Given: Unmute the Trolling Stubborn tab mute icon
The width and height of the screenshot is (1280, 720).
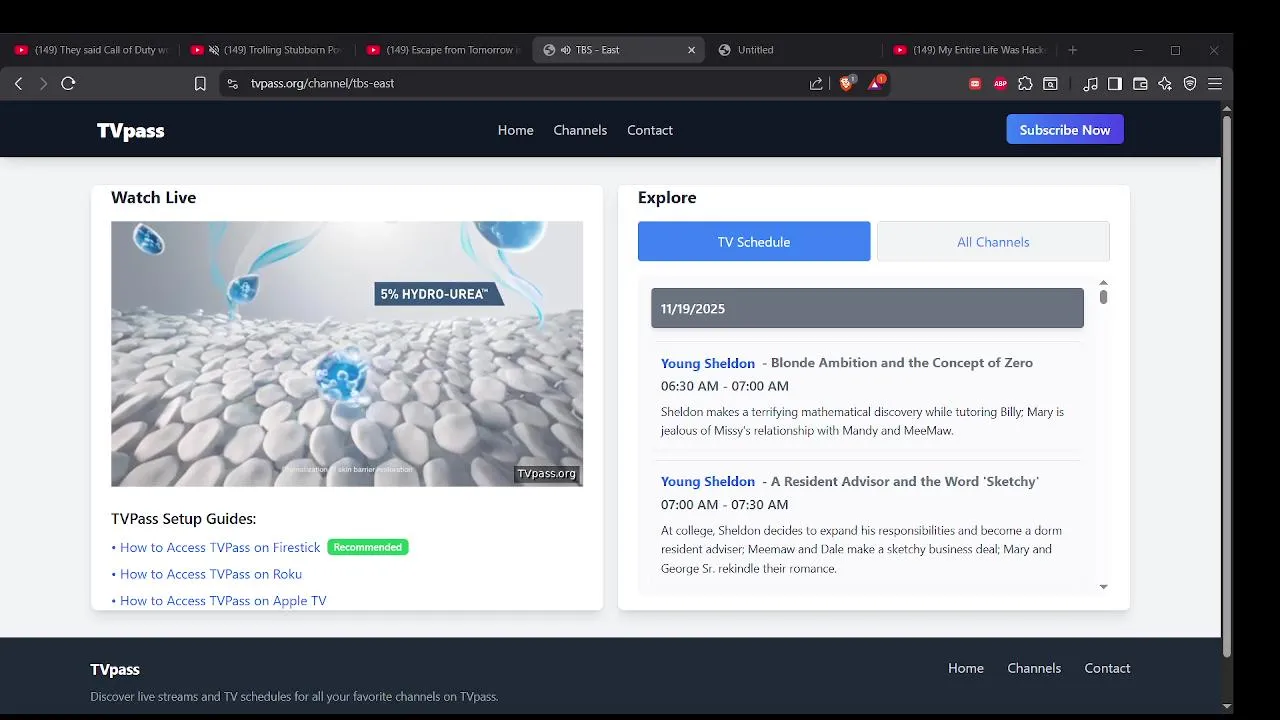Looking at the screenshot, I should (213, 50).
